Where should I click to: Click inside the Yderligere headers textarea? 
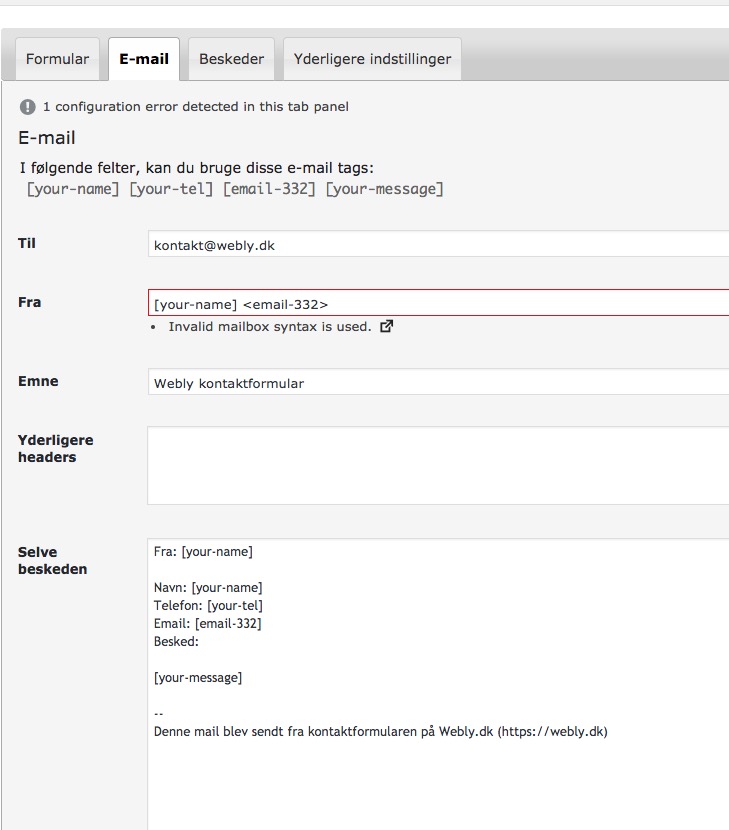click(x=438, y=465)
